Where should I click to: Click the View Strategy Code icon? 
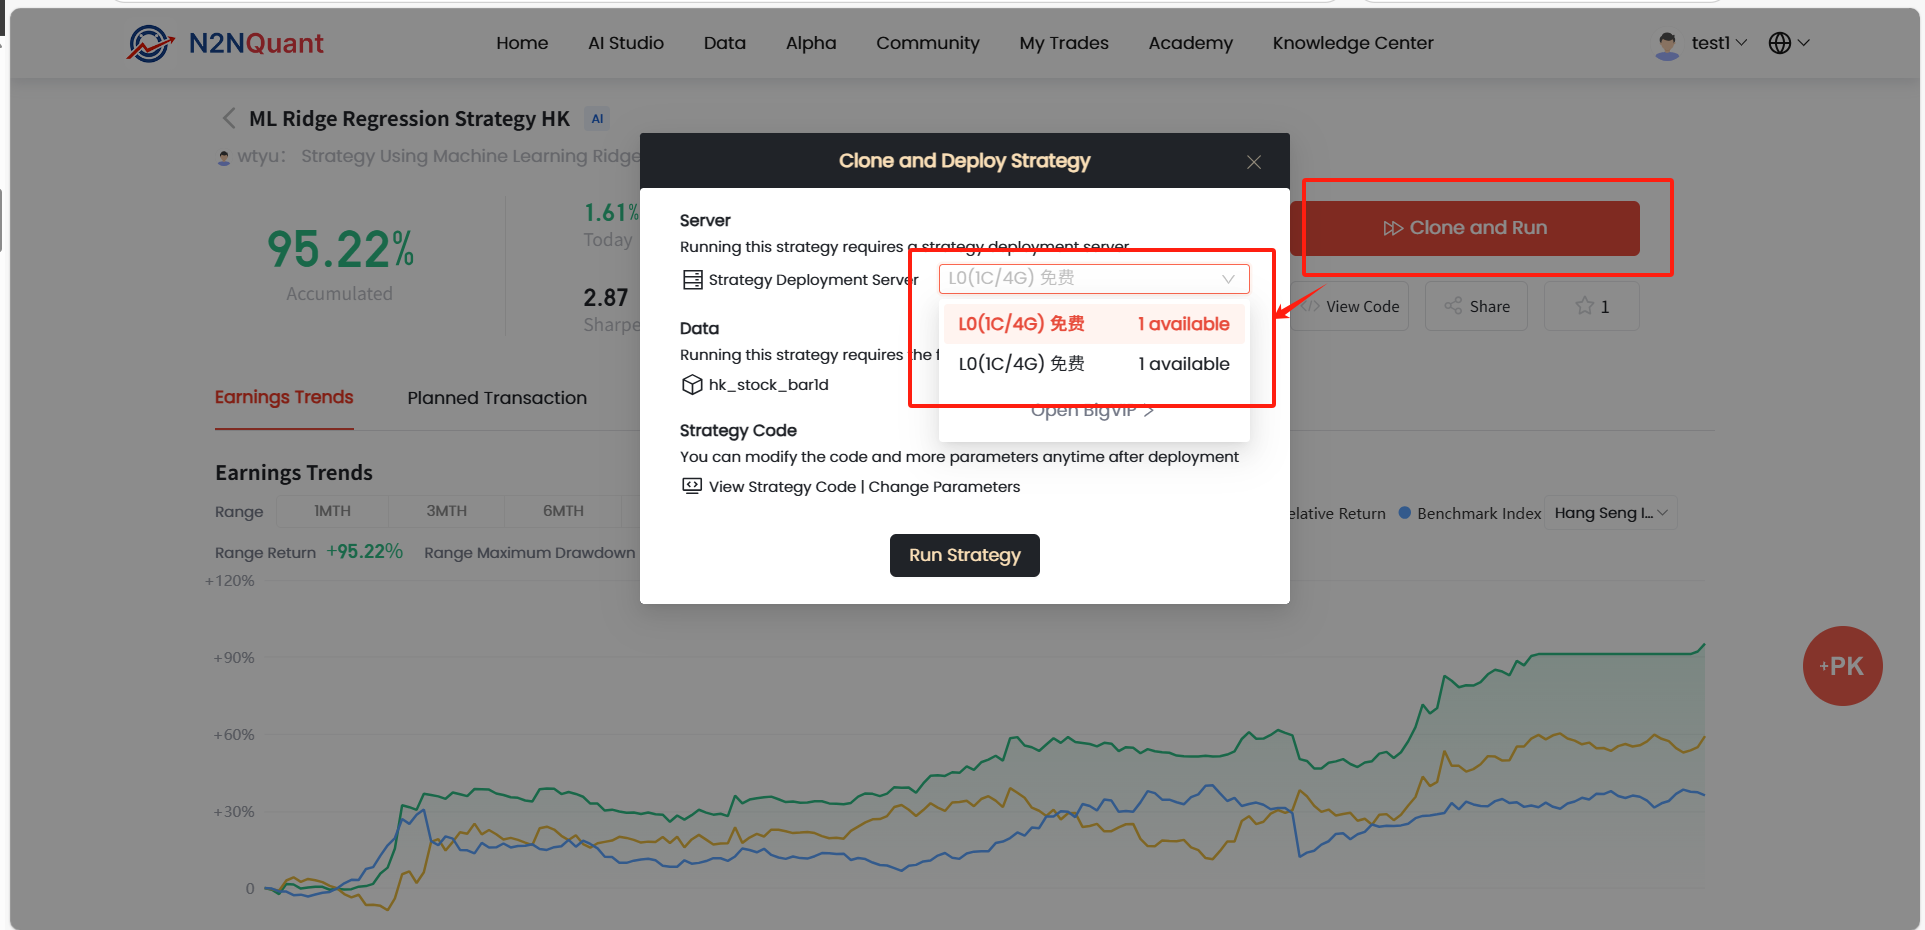(x=692, y=486)
